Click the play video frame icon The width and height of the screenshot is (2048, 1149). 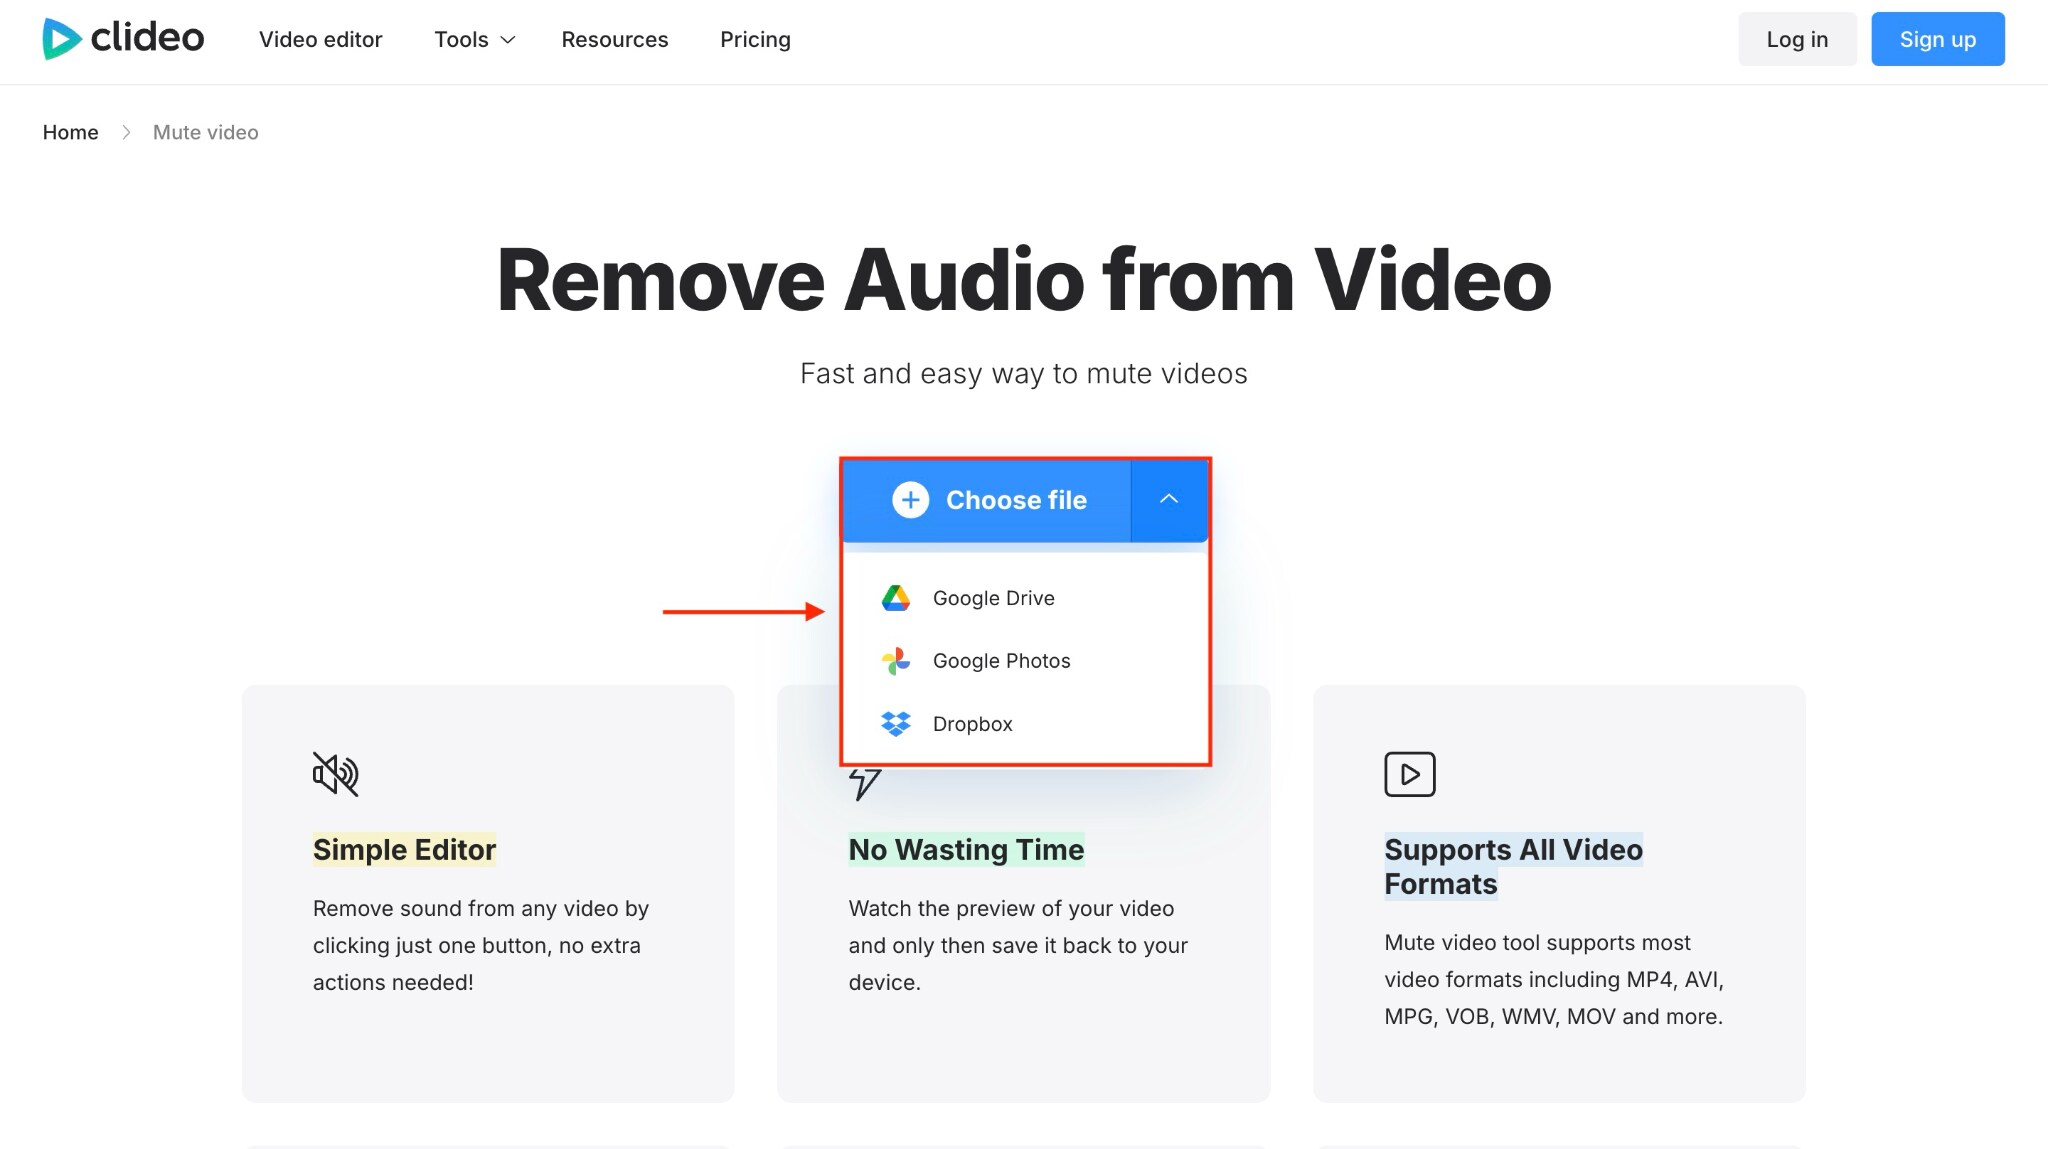(1410, 774)
